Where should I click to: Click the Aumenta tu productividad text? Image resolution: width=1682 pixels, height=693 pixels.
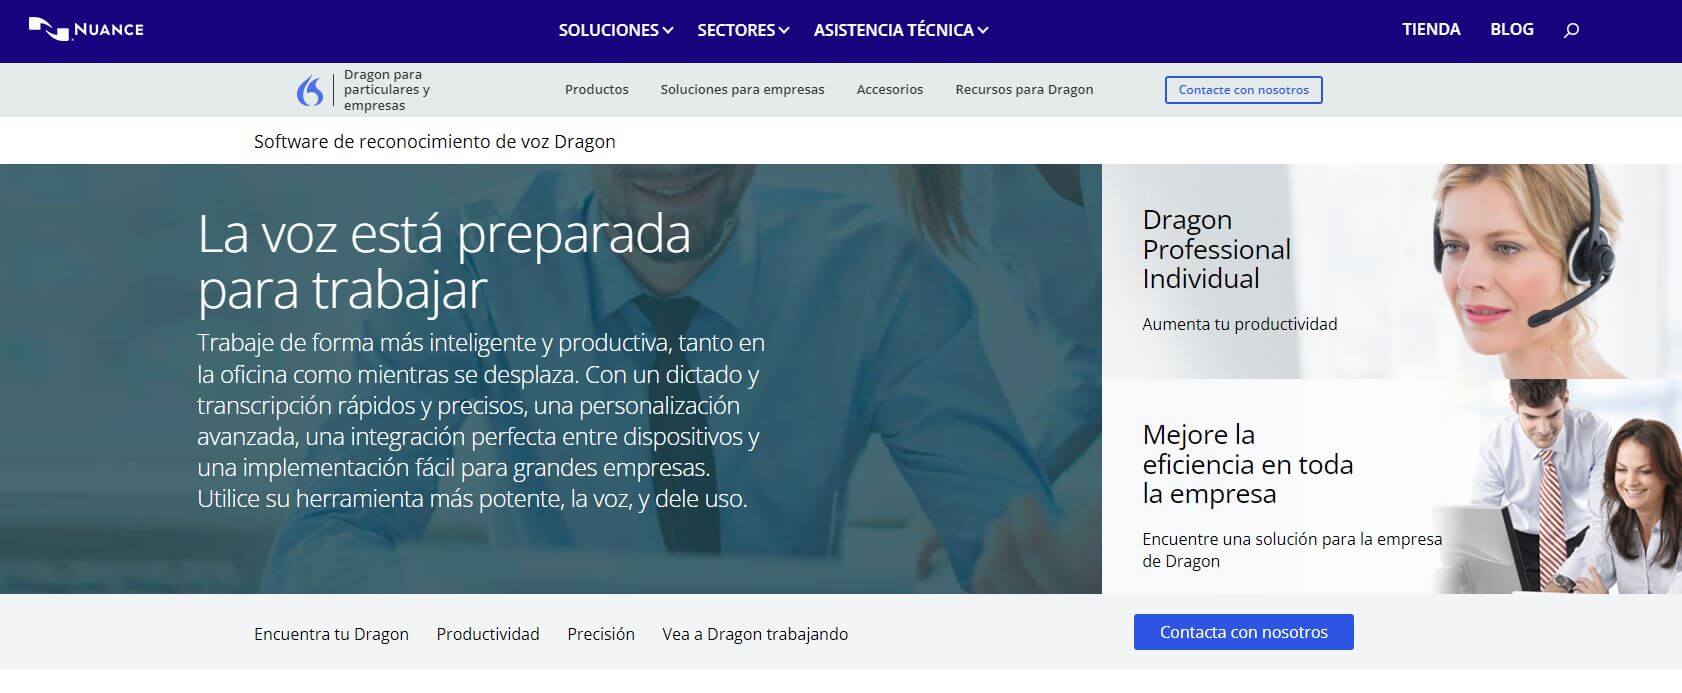coord(1240,324)
